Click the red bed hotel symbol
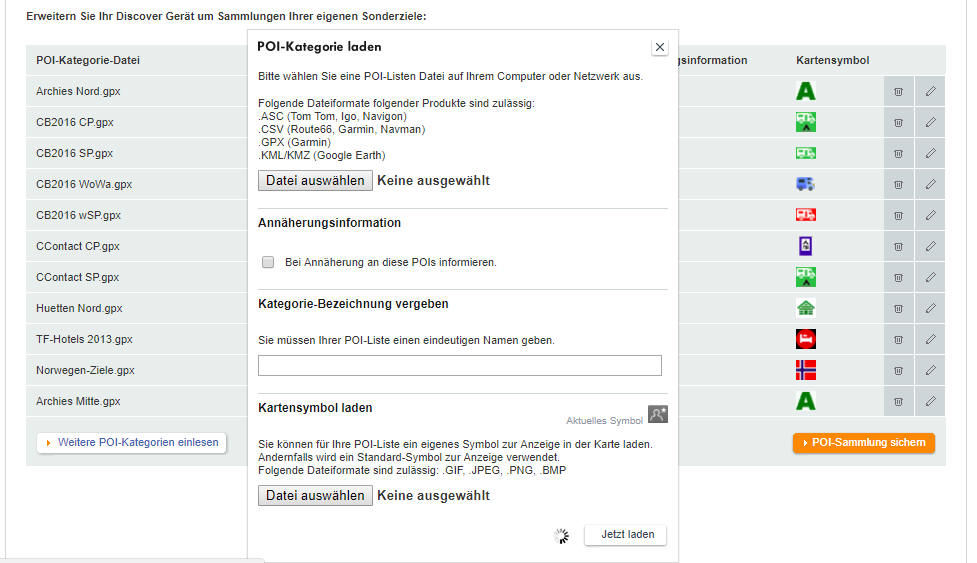 [806, 339]
